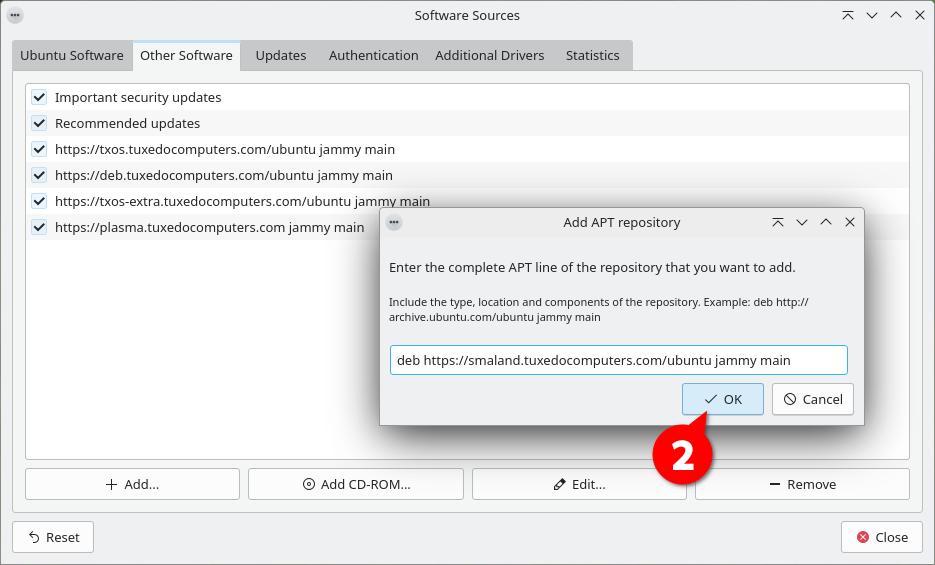Viewport: 935px width, 565px height.
Task: Minimize the Software Sources window
Action: coord(872,15)
